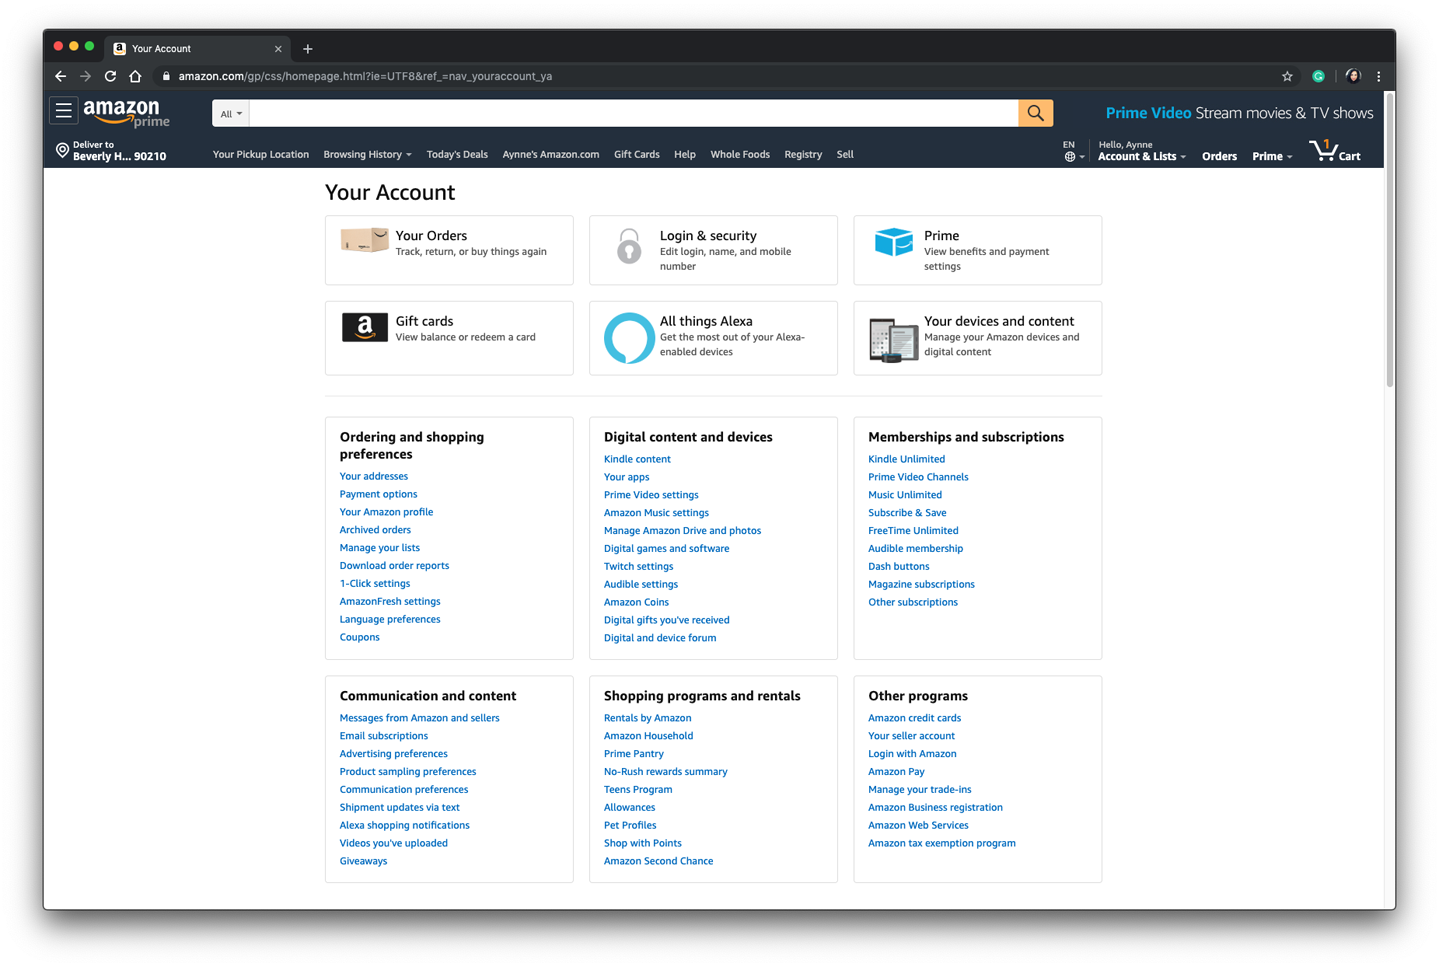Expand the Prime nav dropdown
The height and width of the screenshot is (967, 1439).
(1272, 156)
